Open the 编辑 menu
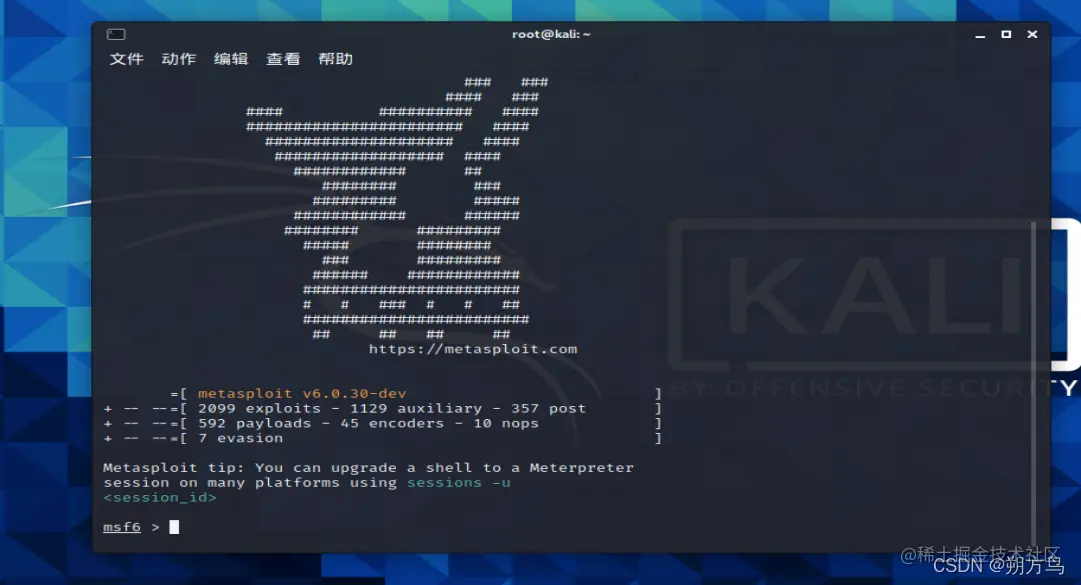This screenshot has width=1081, height=585. (231, 59)
